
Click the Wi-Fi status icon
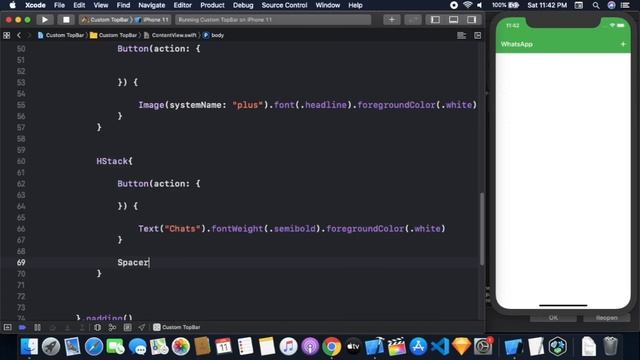click(x=468, y=5)
